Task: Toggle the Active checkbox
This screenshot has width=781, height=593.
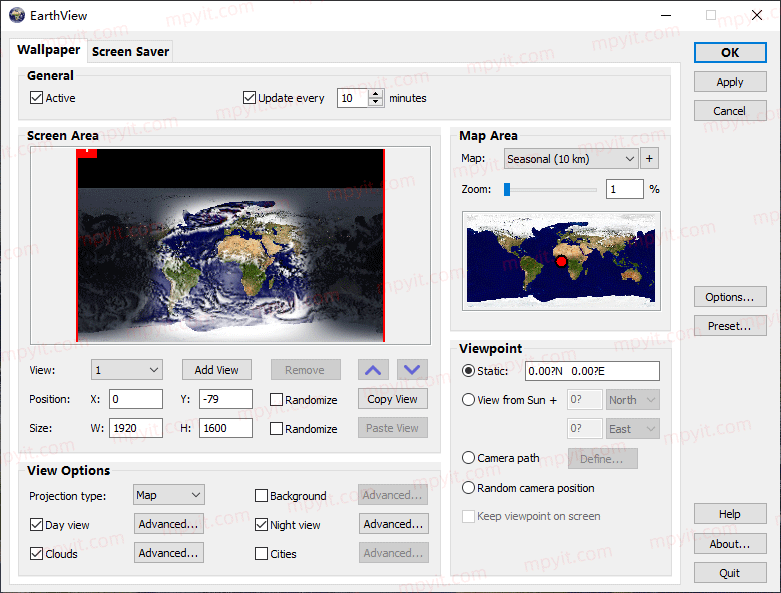Action: pyautogui.click(x=36, y=98)
